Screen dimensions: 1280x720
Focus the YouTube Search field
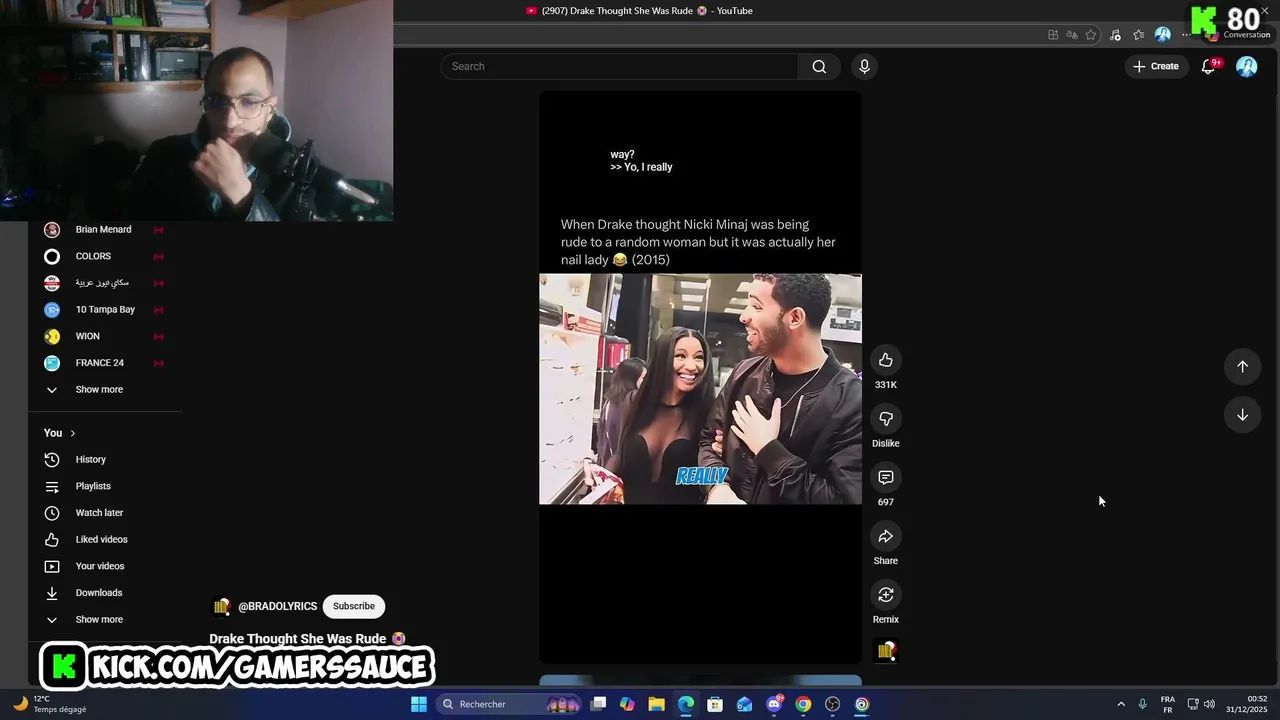(x=620, y=67)
